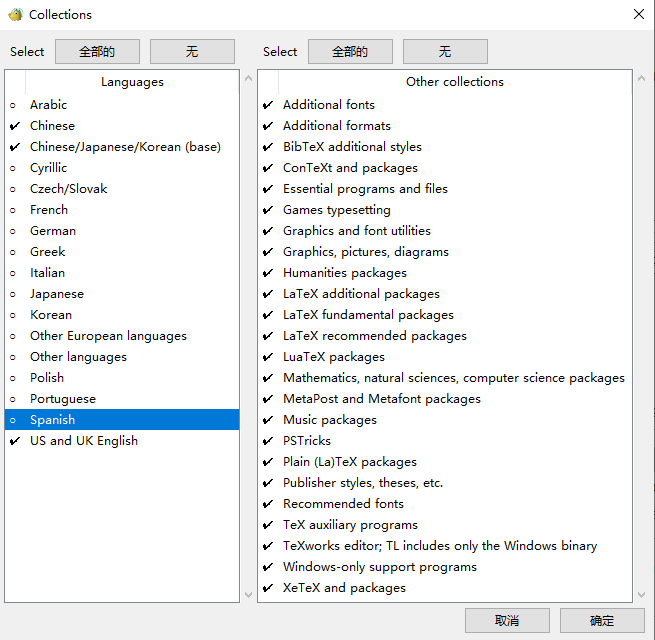Select Graphics, pictures, diagrams row
This screenshot has height=640, width=655.
coord(445,252)
